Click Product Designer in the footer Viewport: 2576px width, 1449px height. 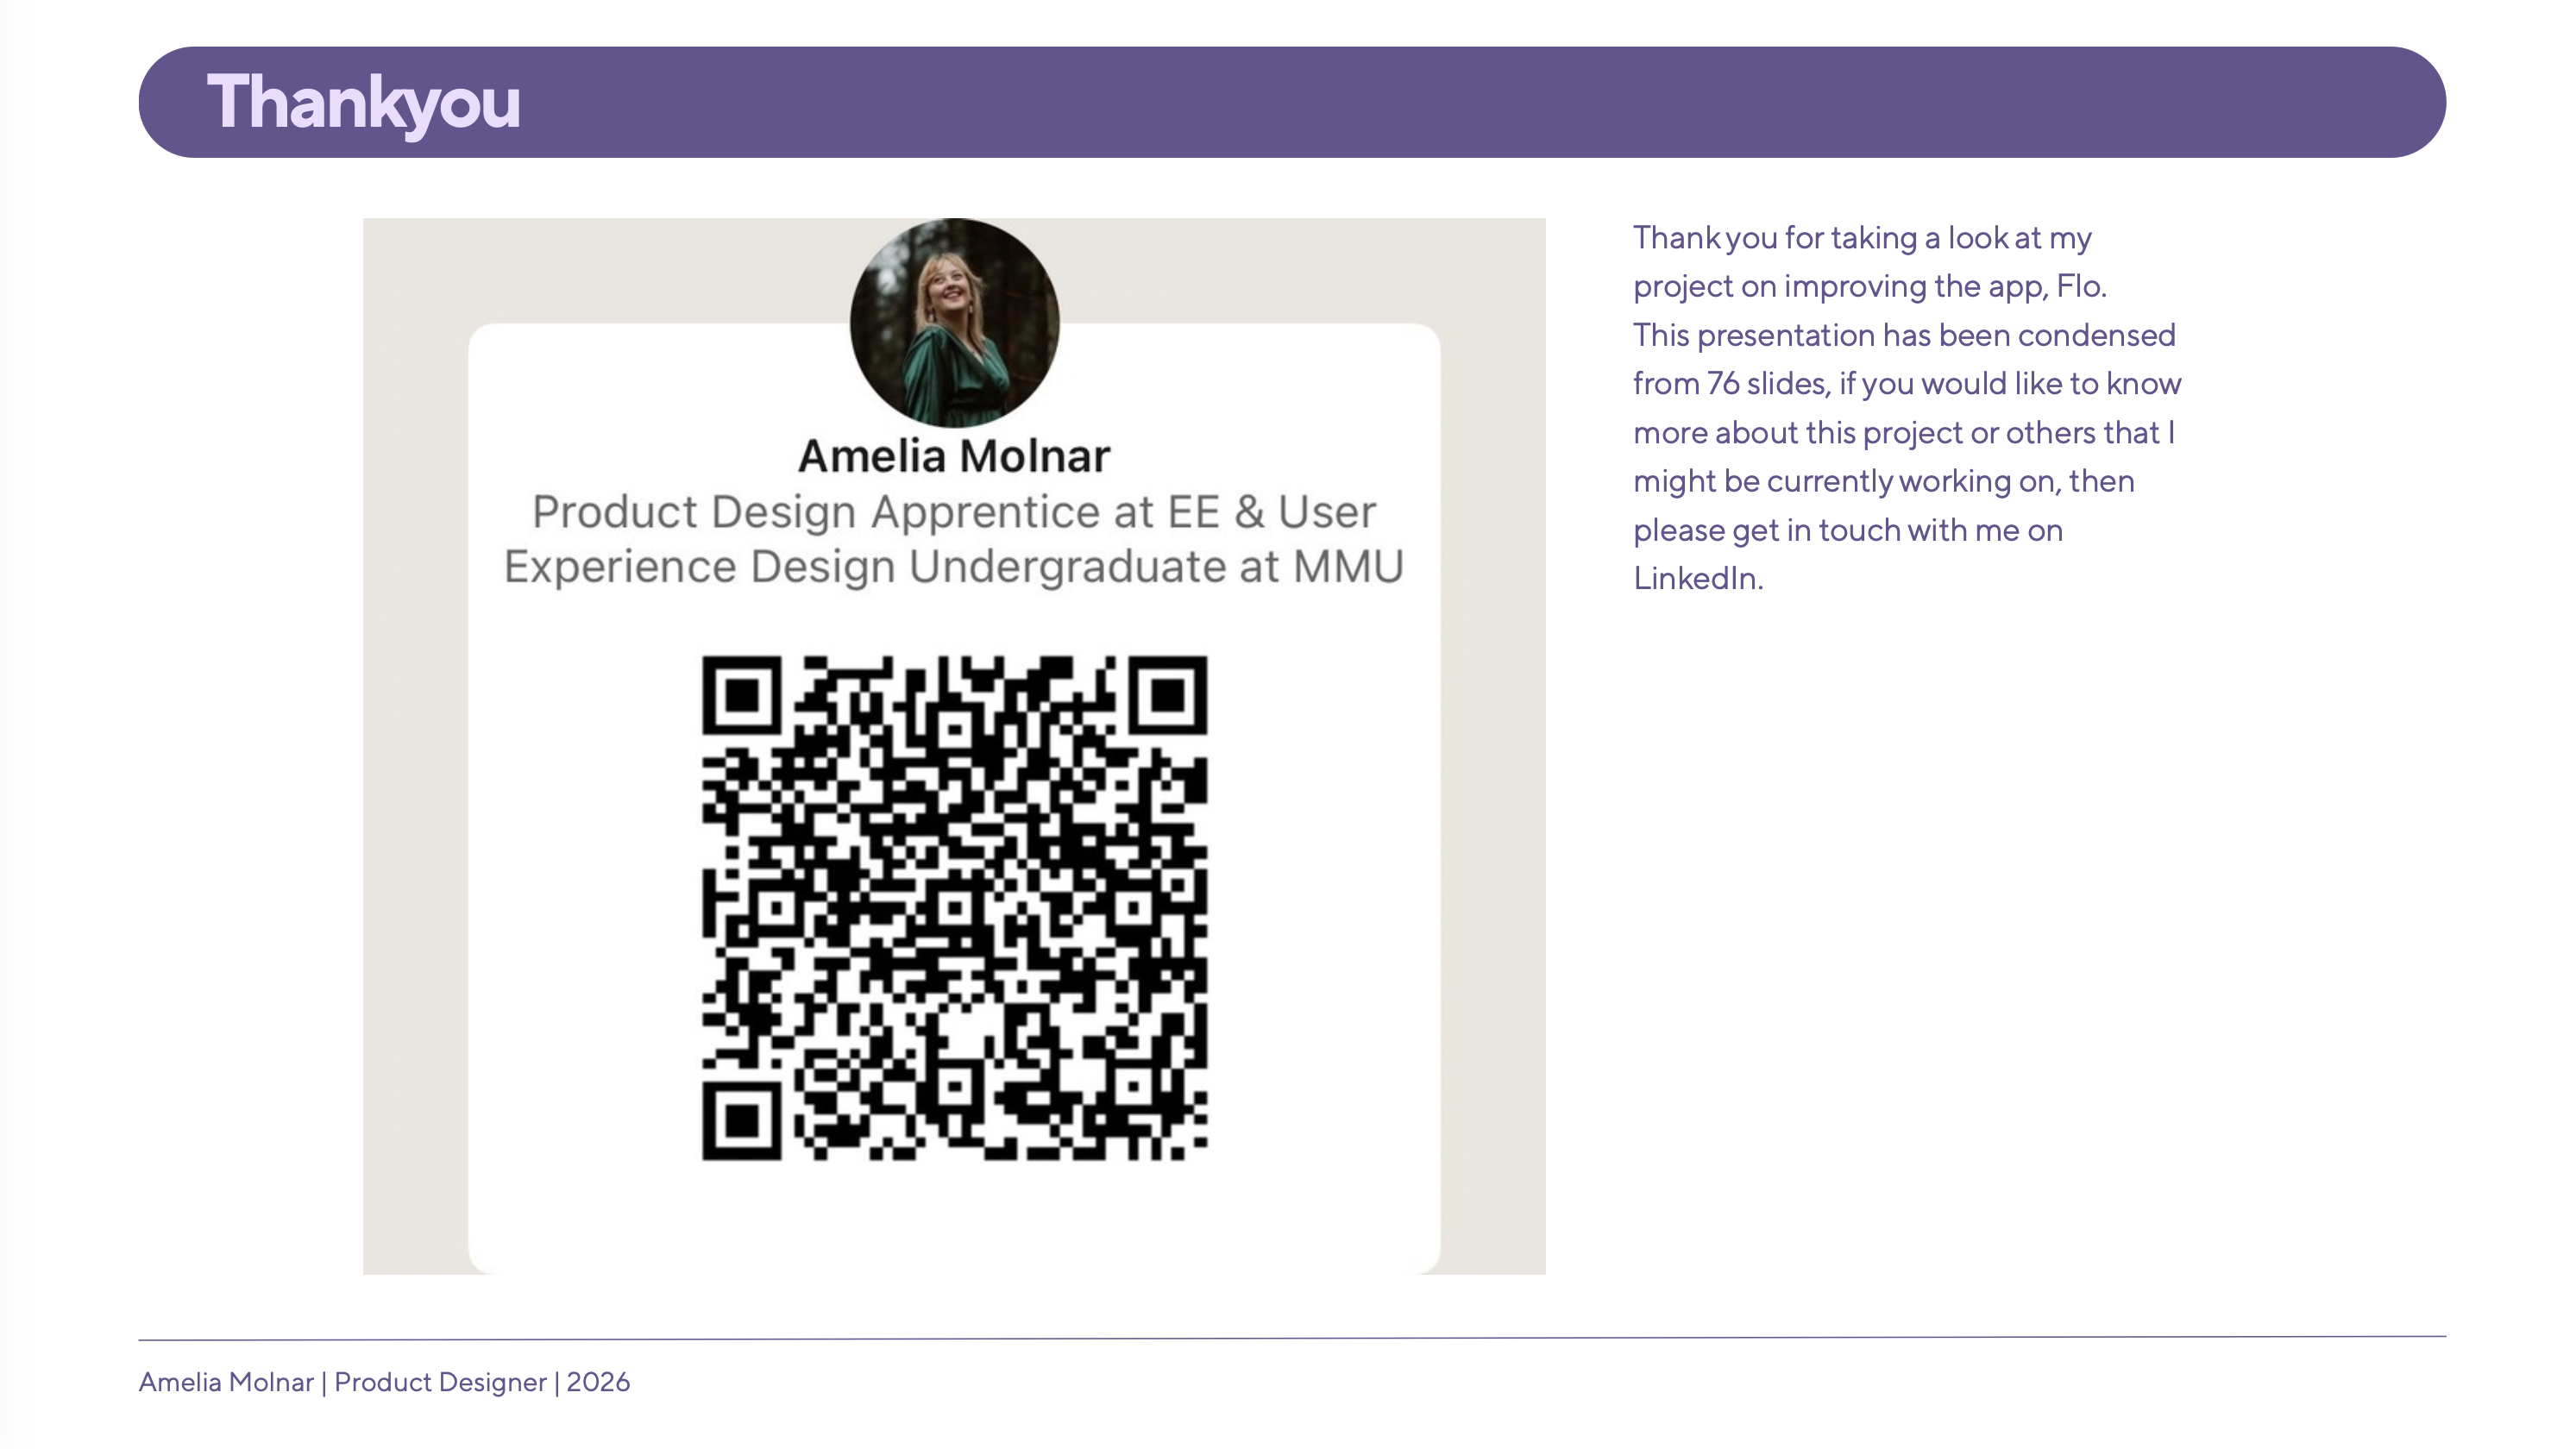click(x=440, y=1382)
